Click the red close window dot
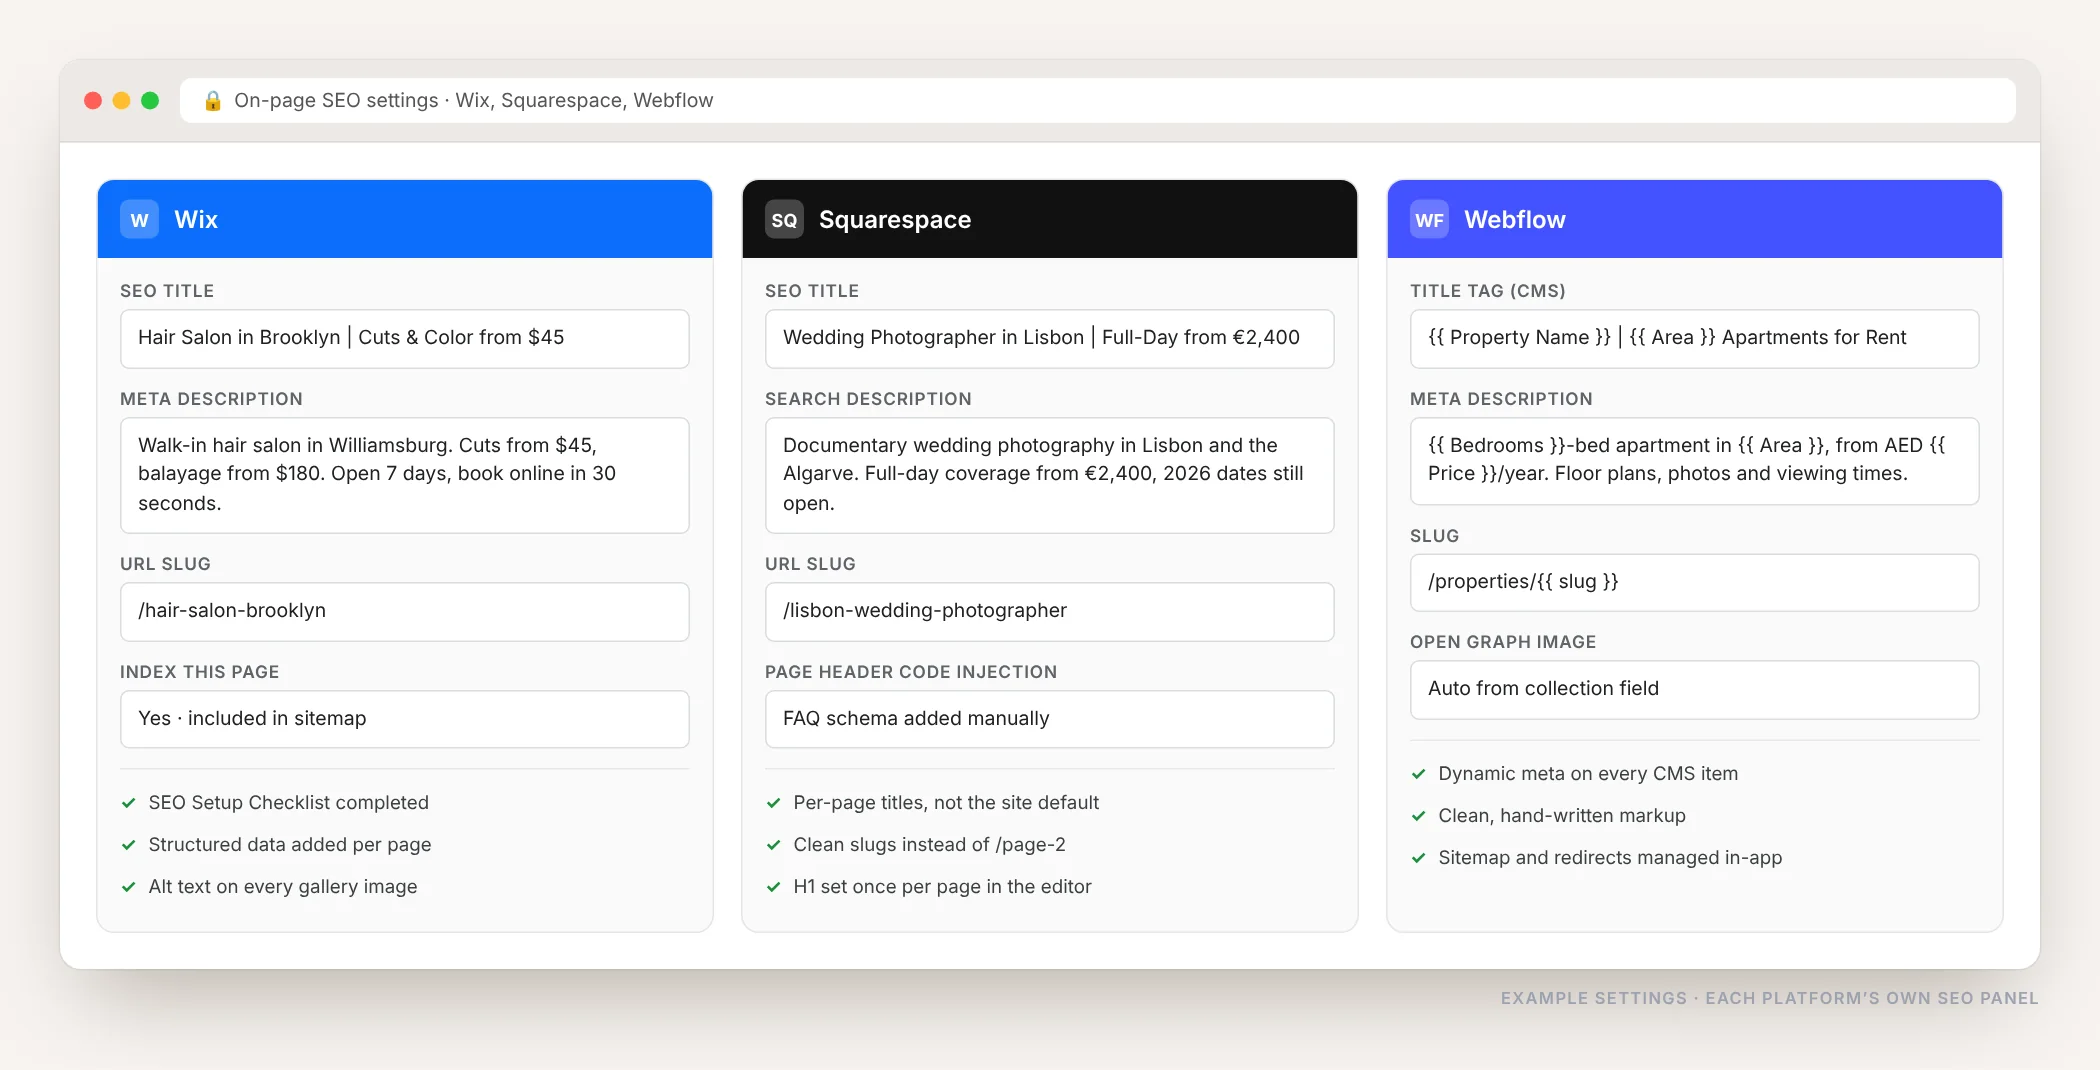 93,100
